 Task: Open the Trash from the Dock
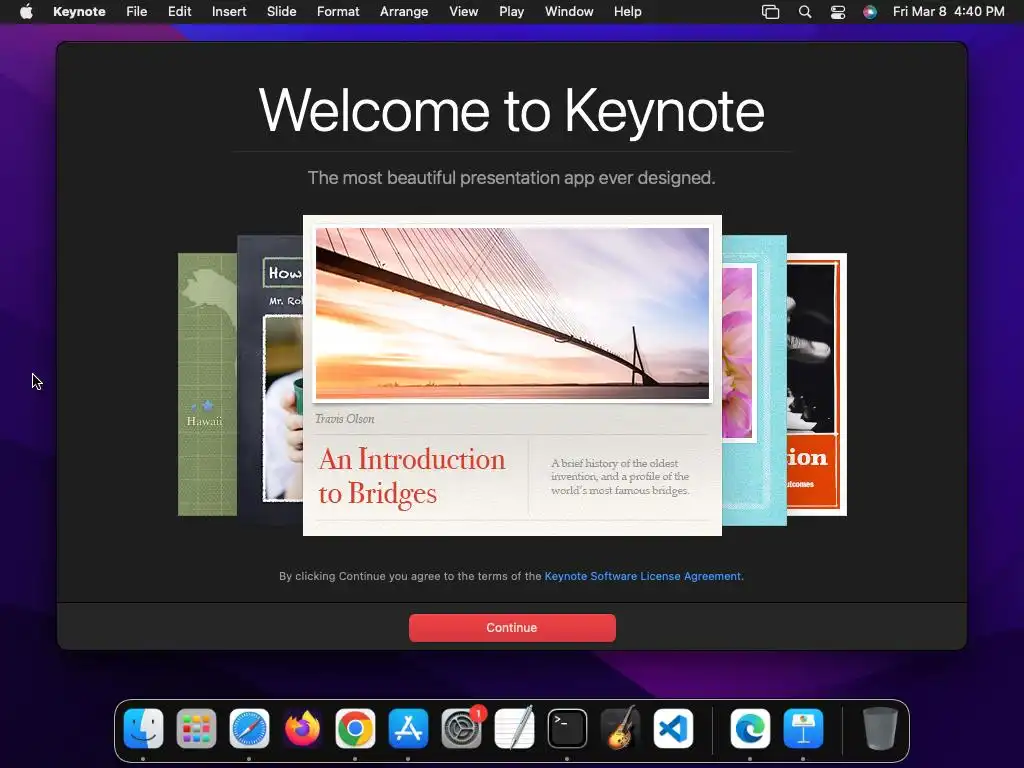click(880, 728)
